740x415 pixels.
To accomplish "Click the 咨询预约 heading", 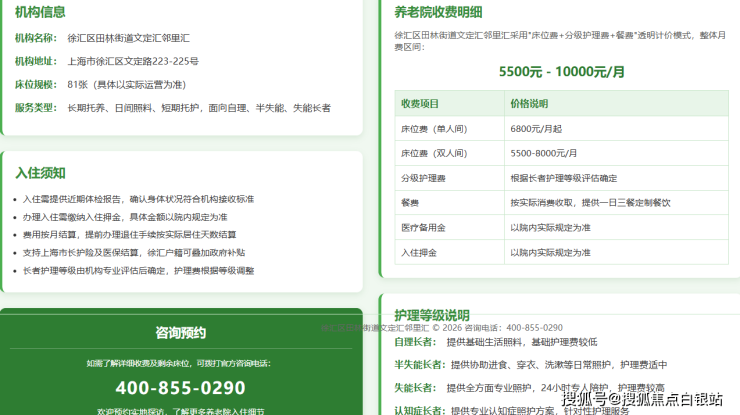I will 181,333.
